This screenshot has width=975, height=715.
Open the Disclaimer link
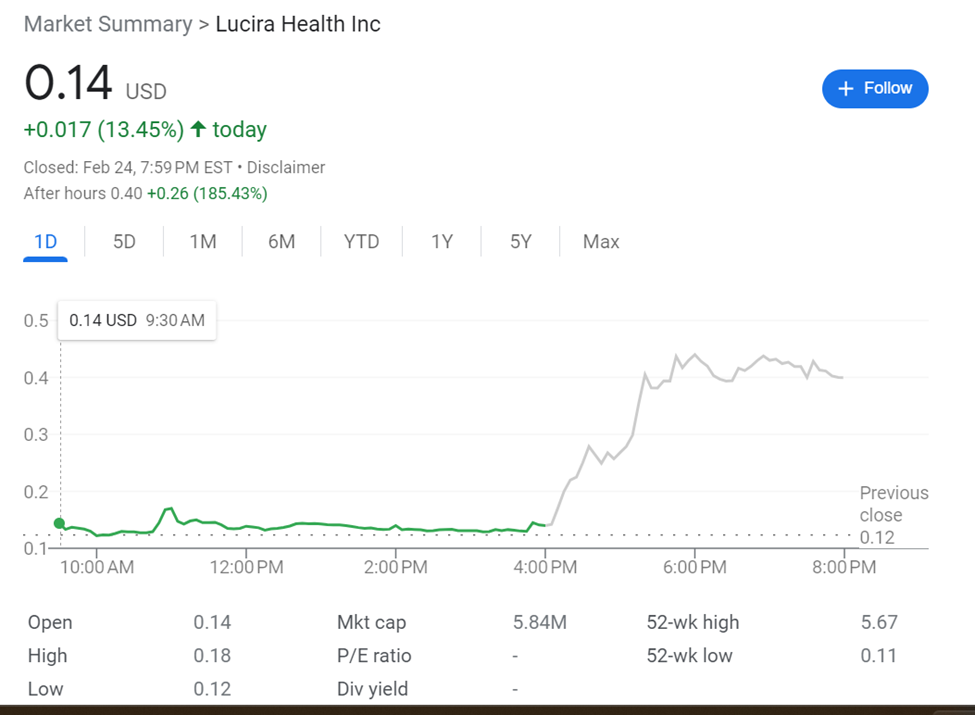tap(285, 167)
